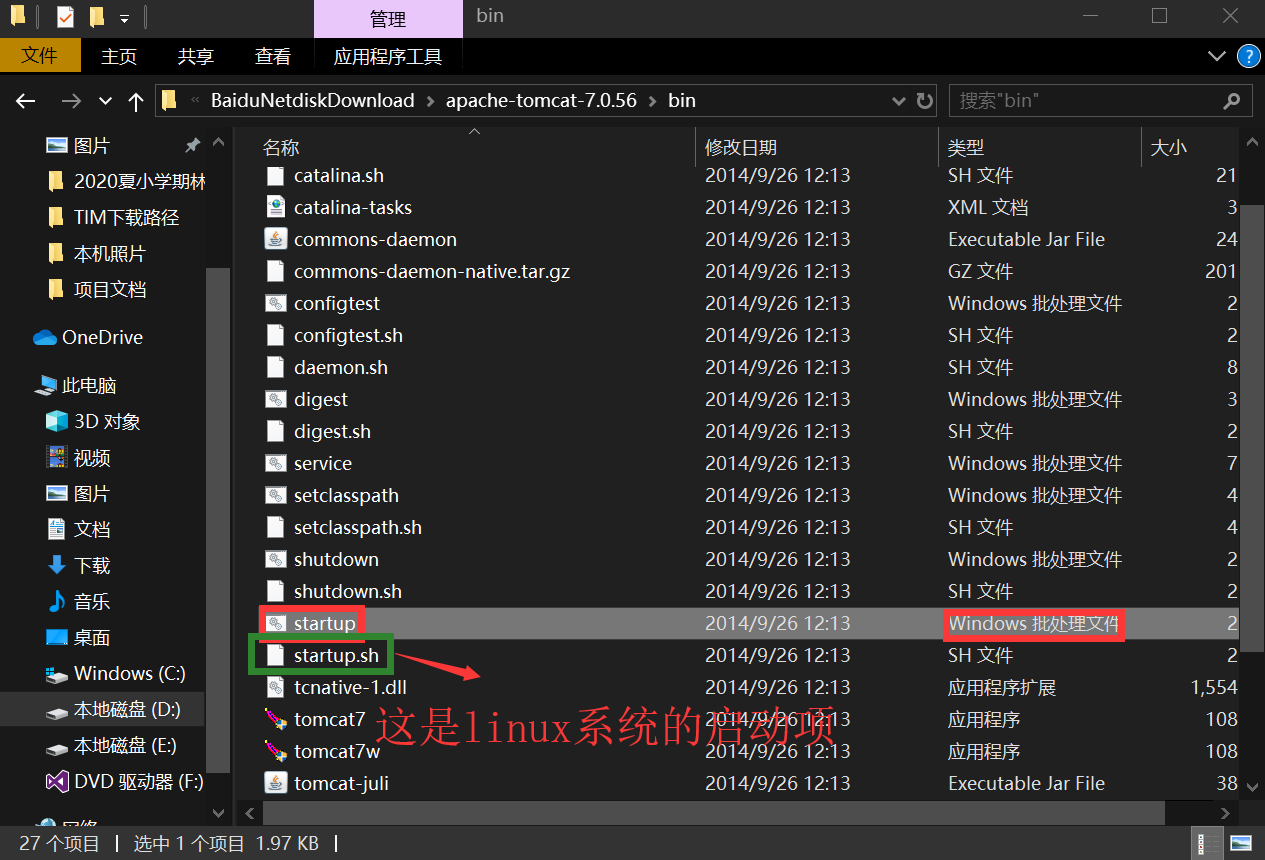Image resolution: width=1265 pixels, height=860 pixels.
Task: Open pinned 图片 in Quick access
Action: (92, 146)
